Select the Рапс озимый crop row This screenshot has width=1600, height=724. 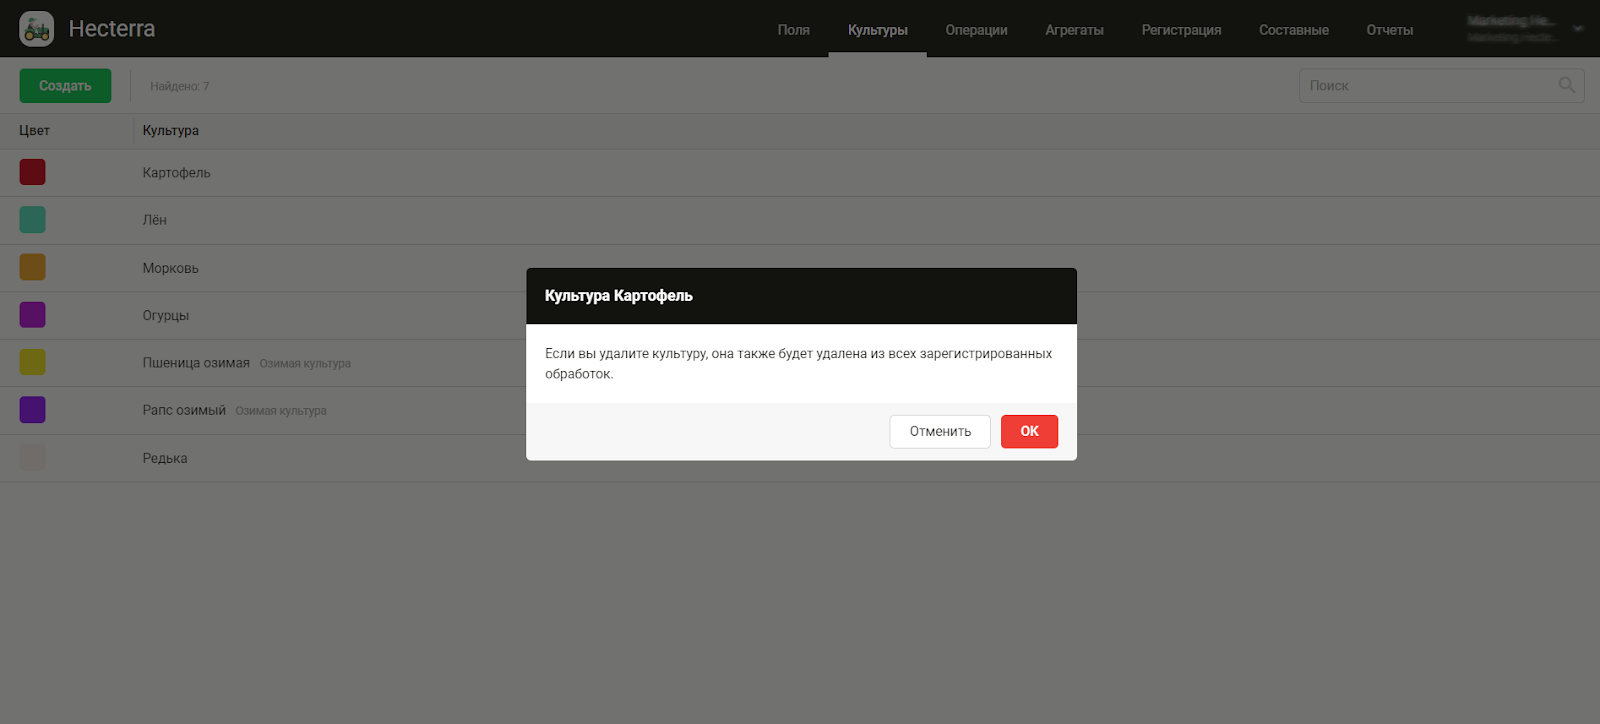[184, 410]
